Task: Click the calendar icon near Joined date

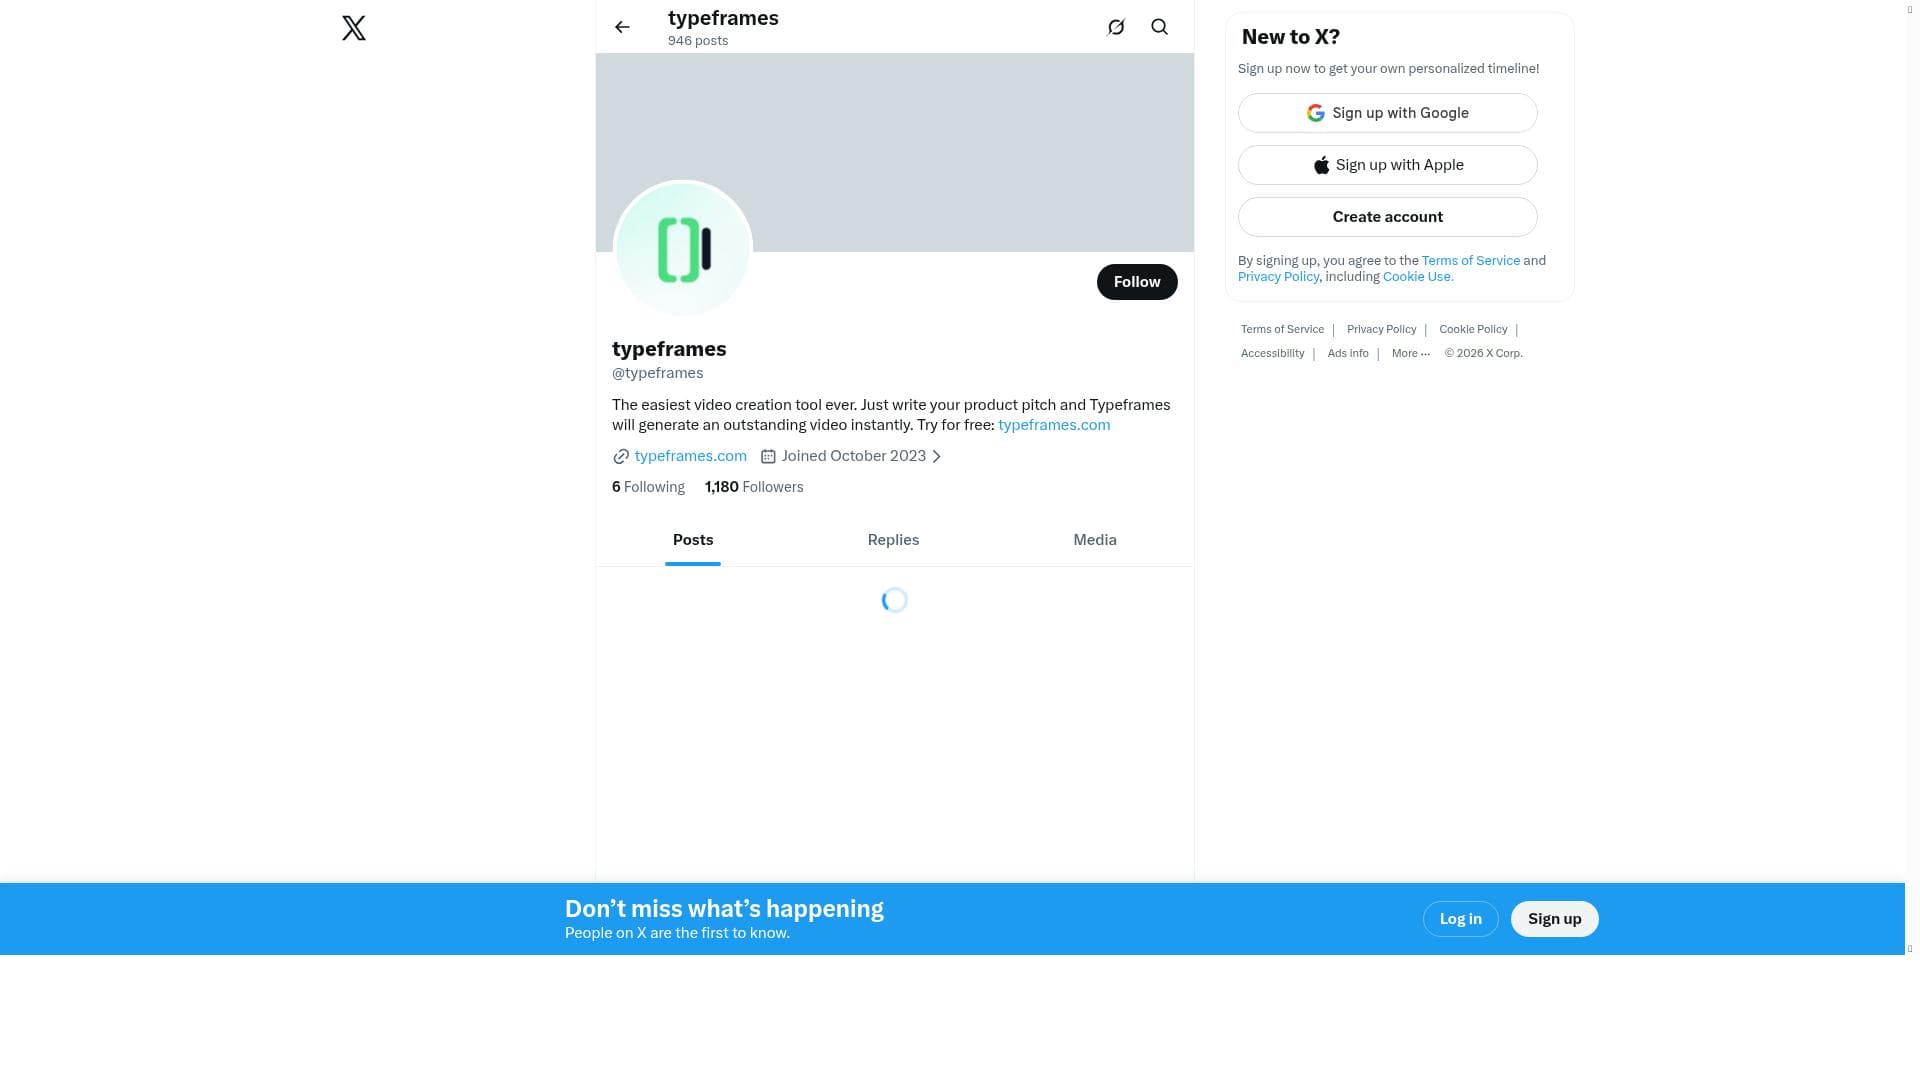Action: click(x=768, y=457)
